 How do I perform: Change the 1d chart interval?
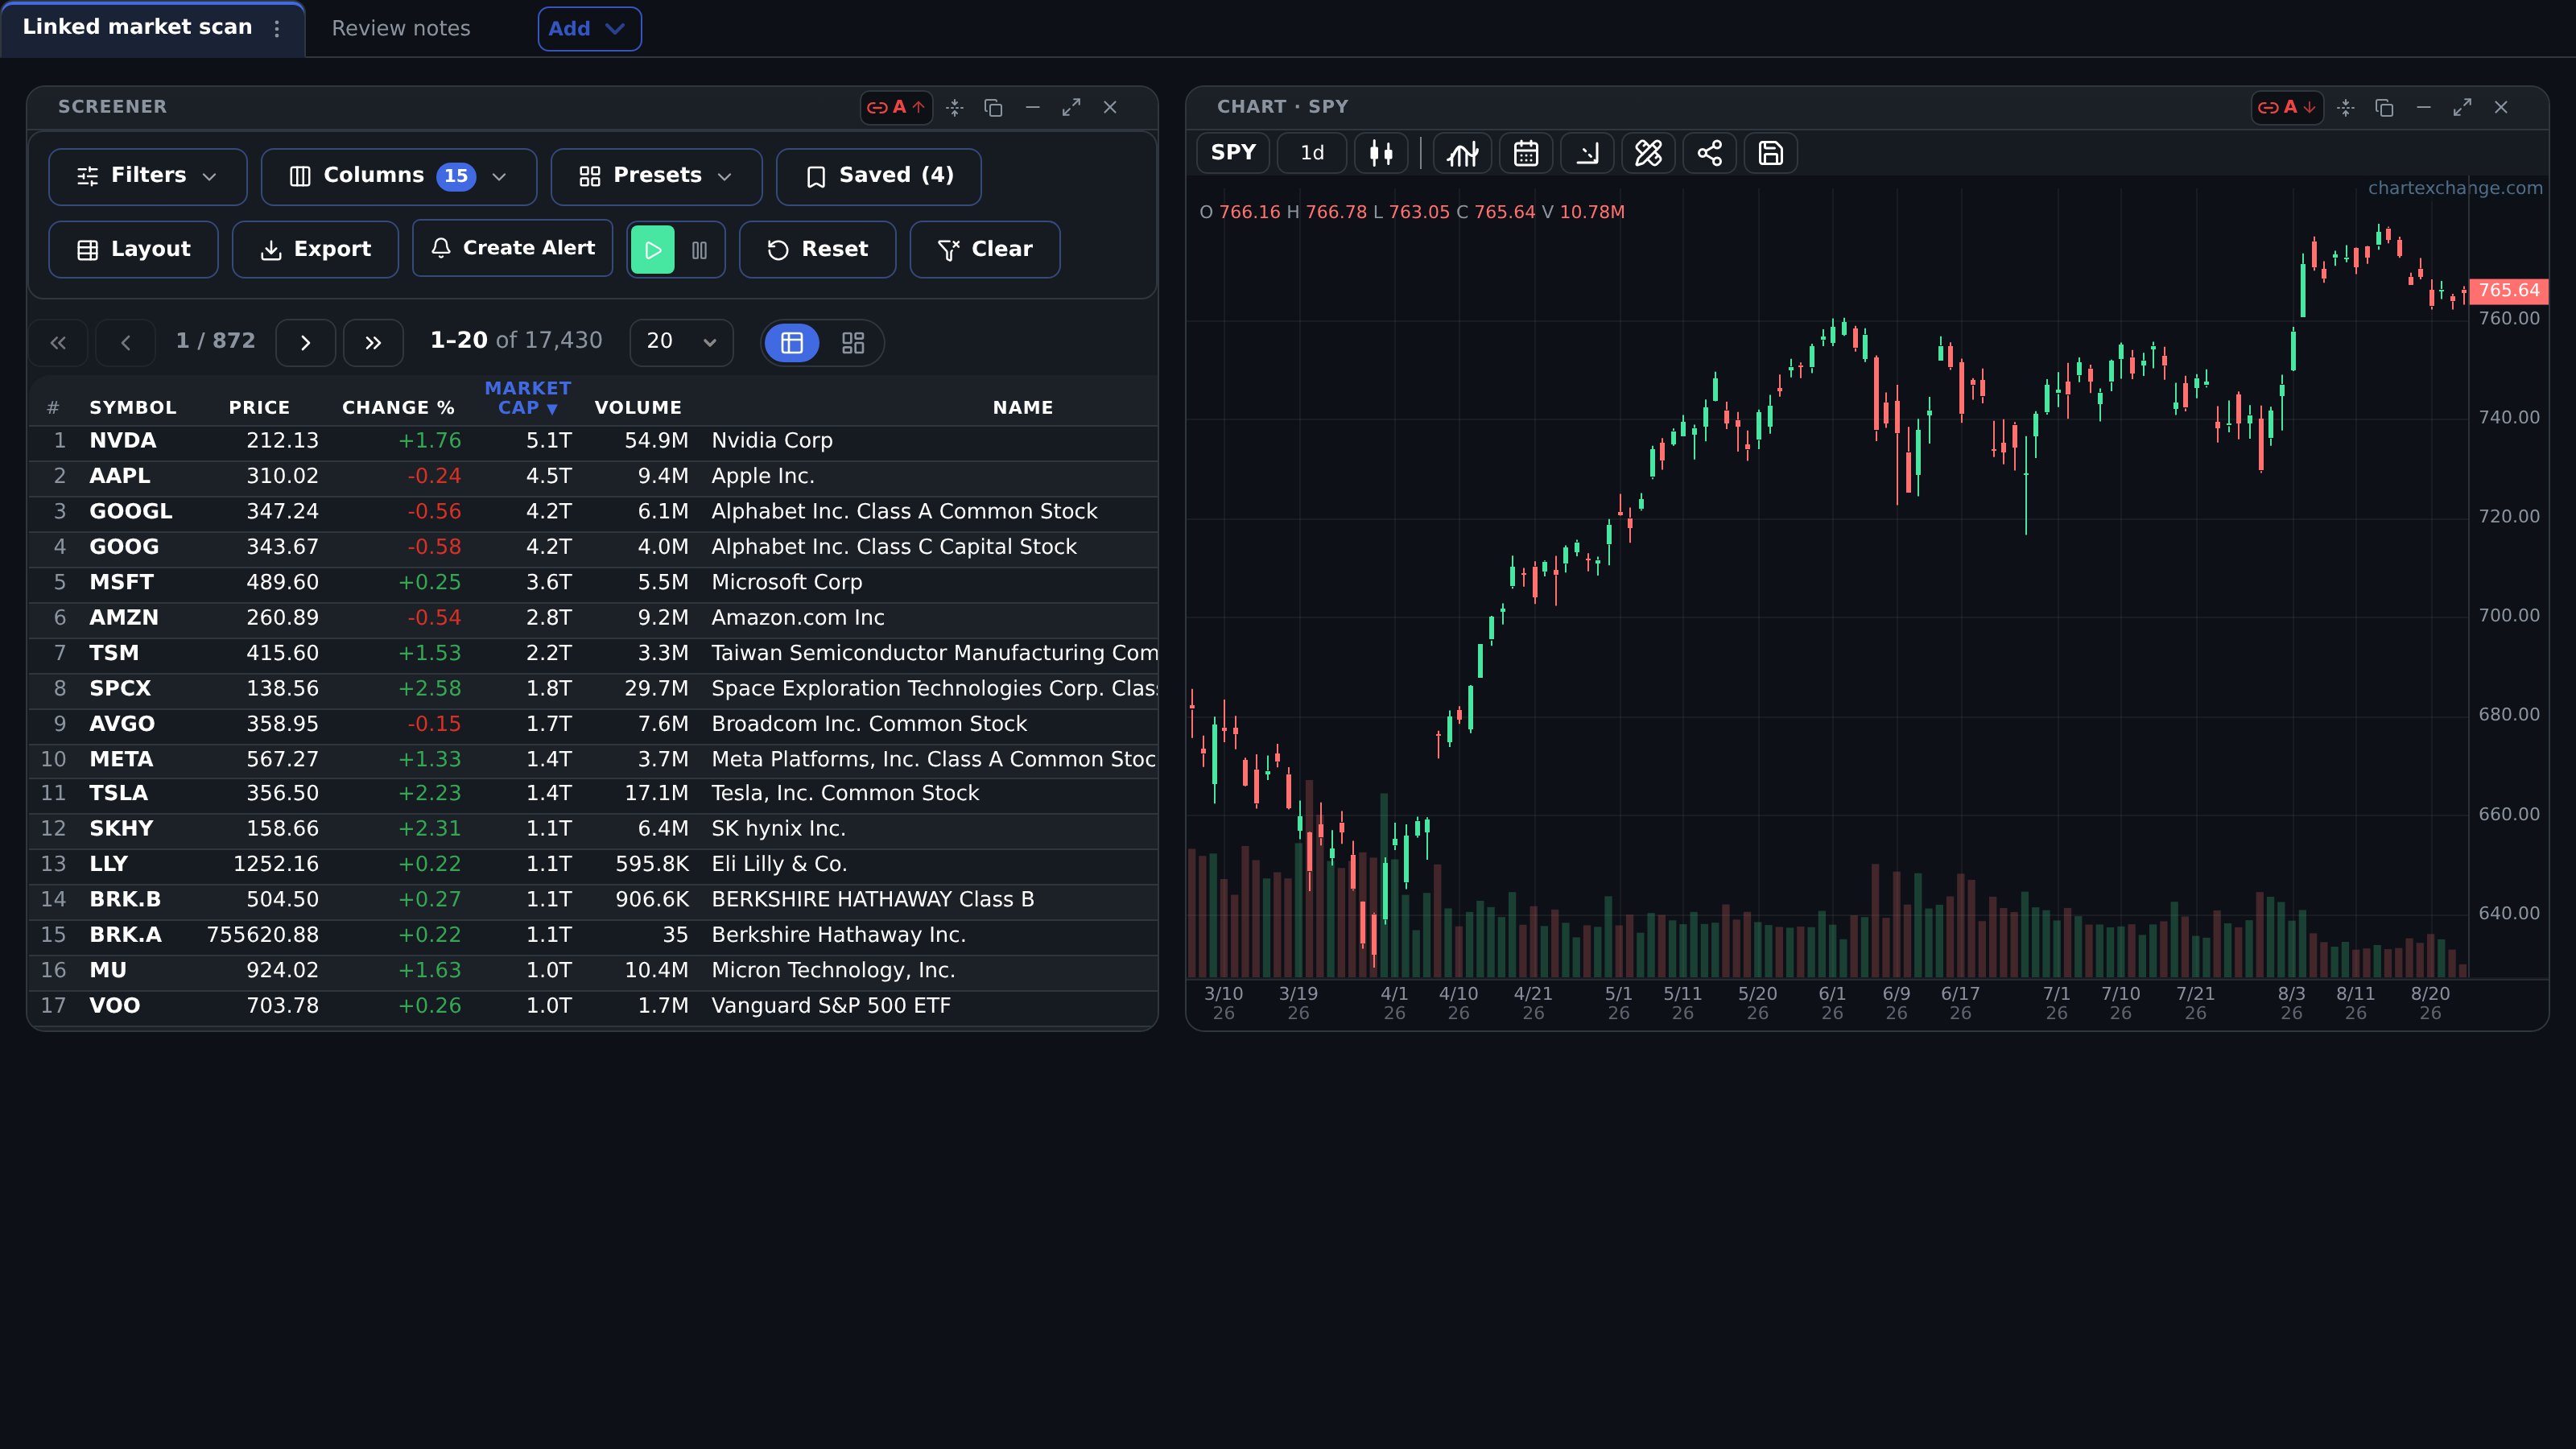[1312, 153]
